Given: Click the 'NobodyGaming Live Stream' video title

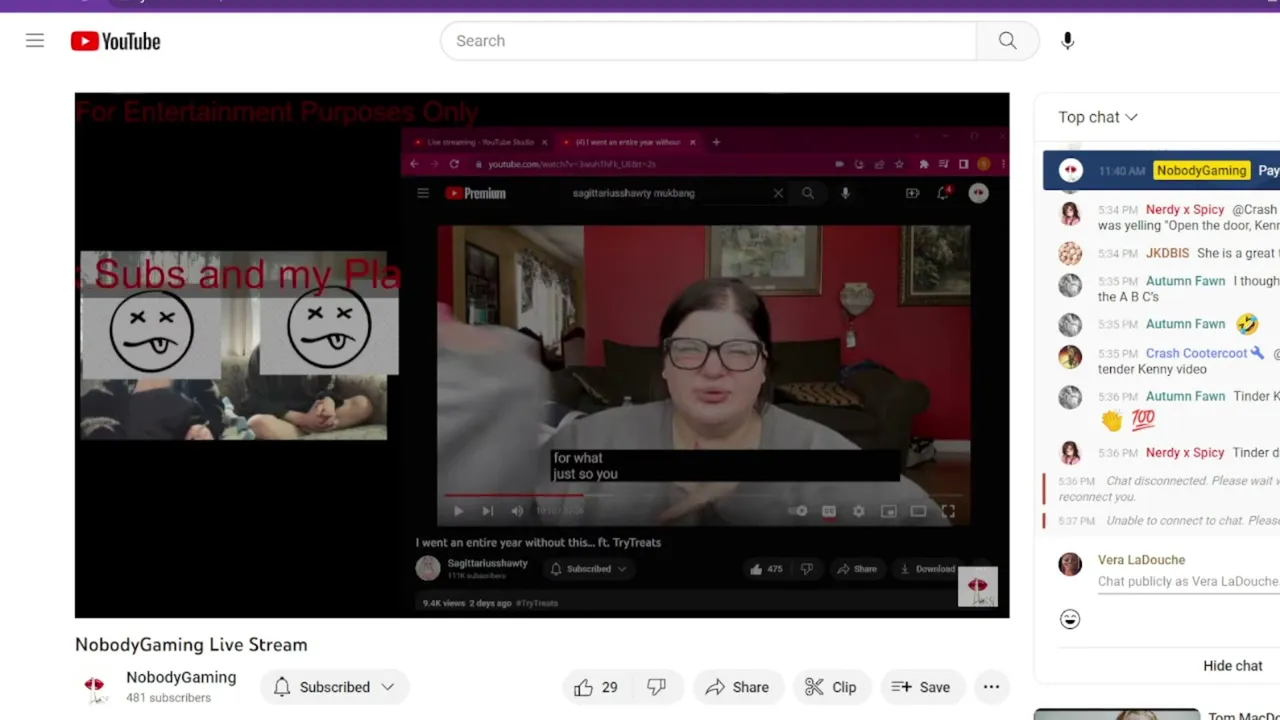Looking at the screenshot, I should [191, 645].
